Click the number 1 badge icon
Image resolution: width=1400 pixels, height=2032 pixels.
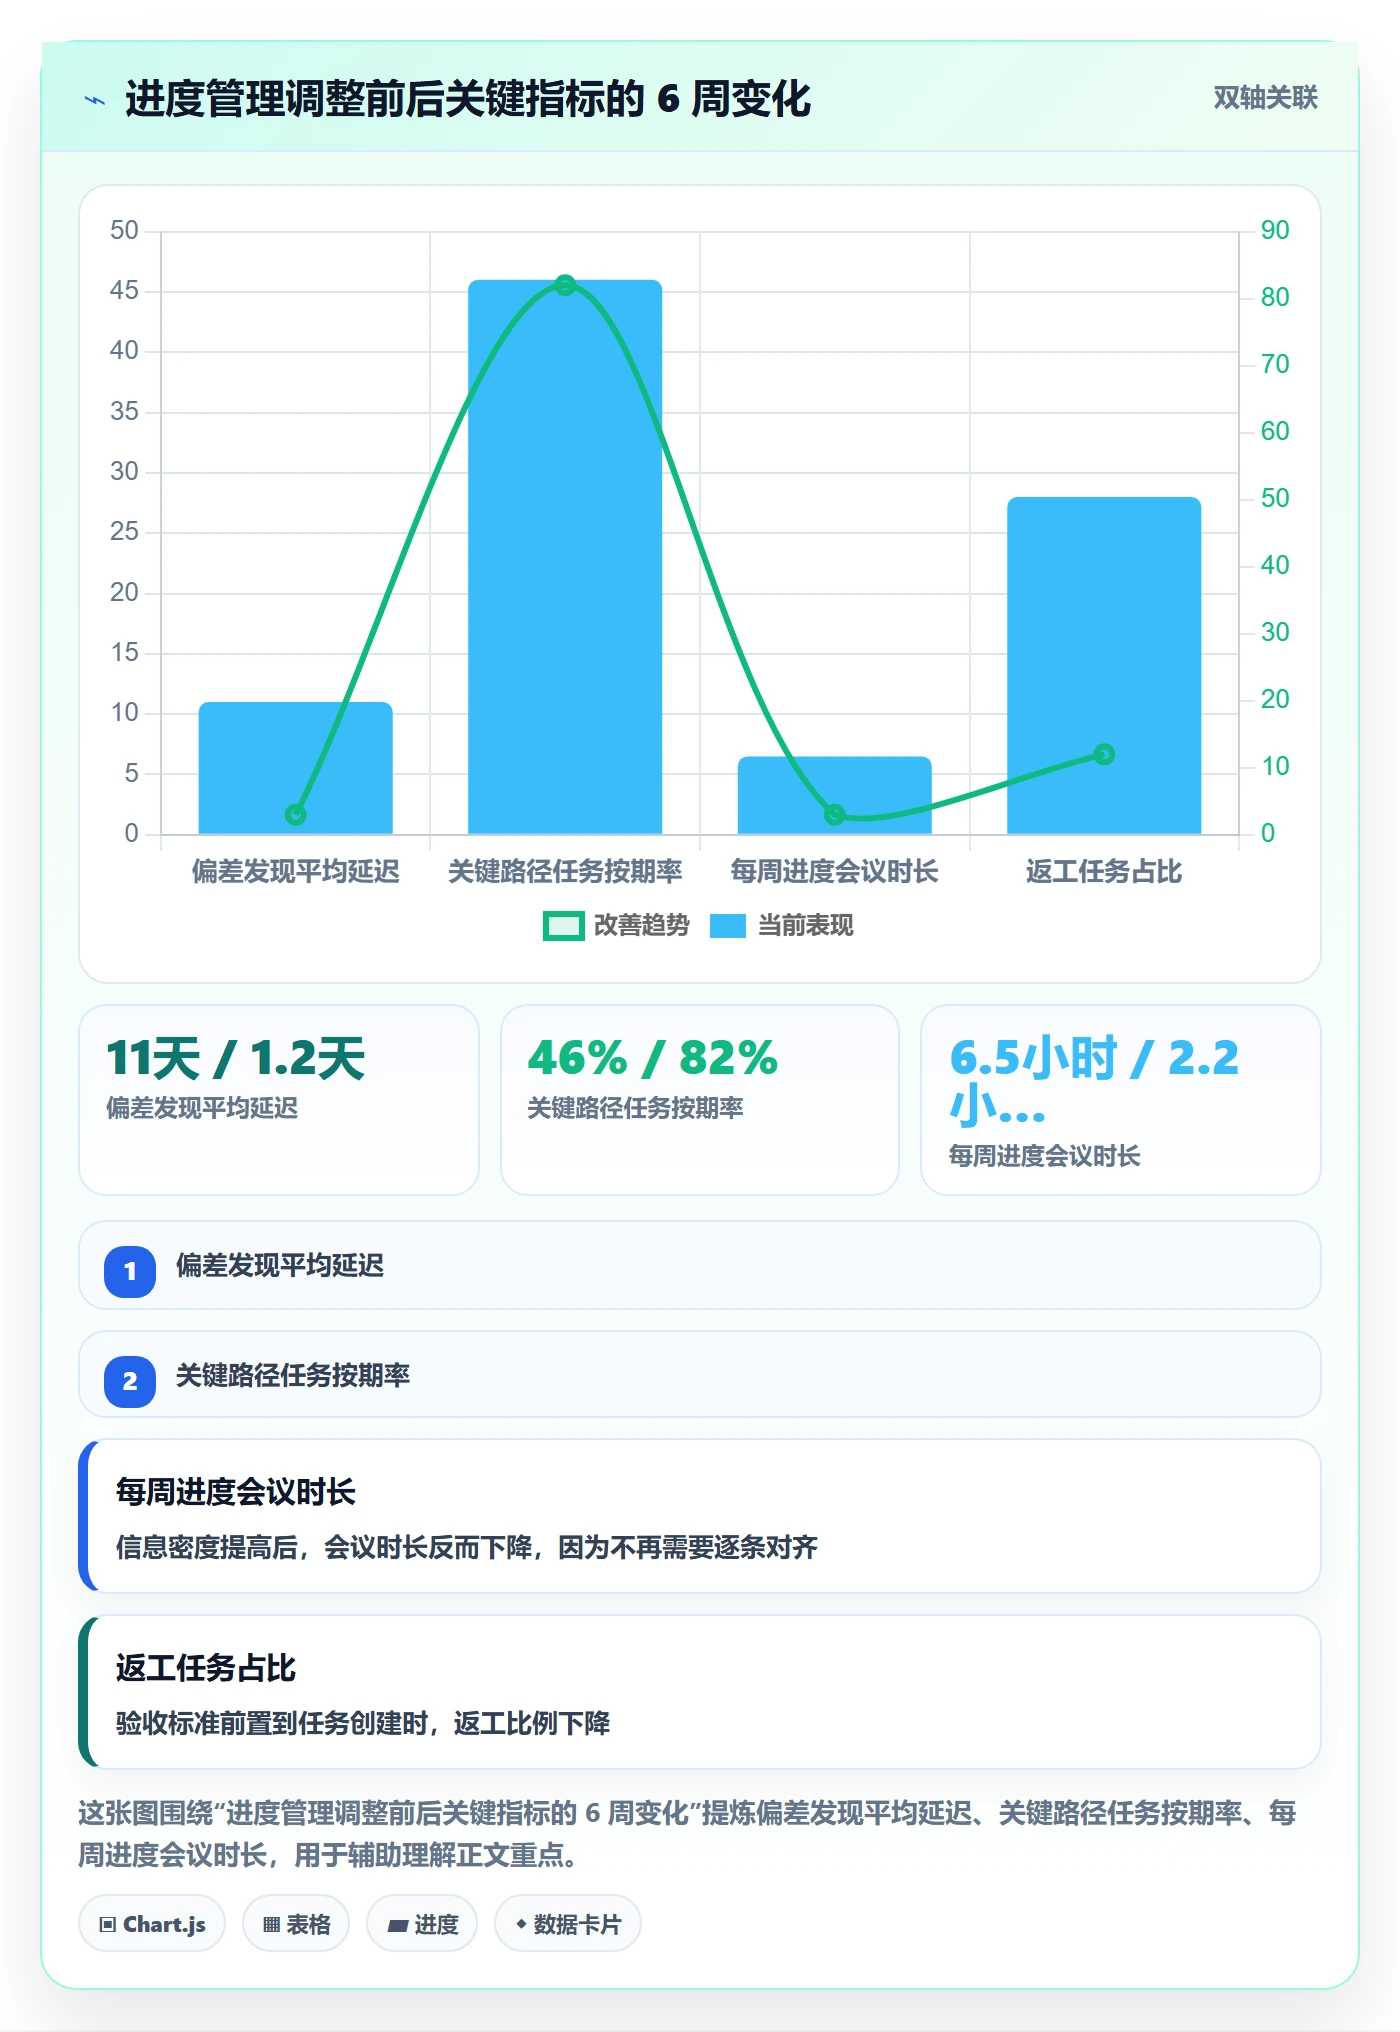pos(130,1272)
